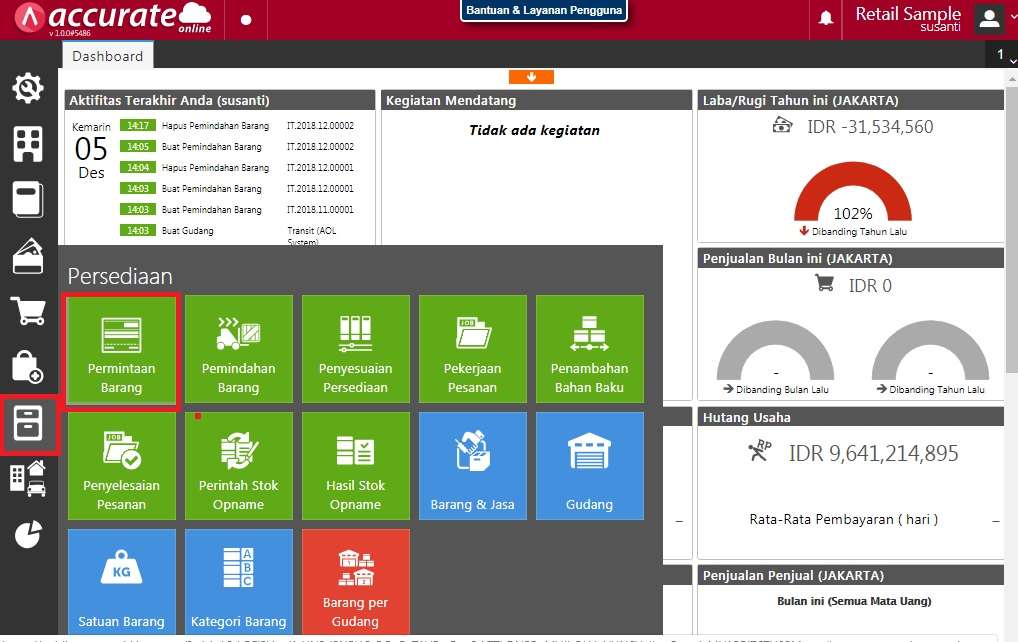This screenshot has height=642, width=1018.
Task: Click Aktifitas Terakhir Anda (susanti) header
Action: (219, 101)
